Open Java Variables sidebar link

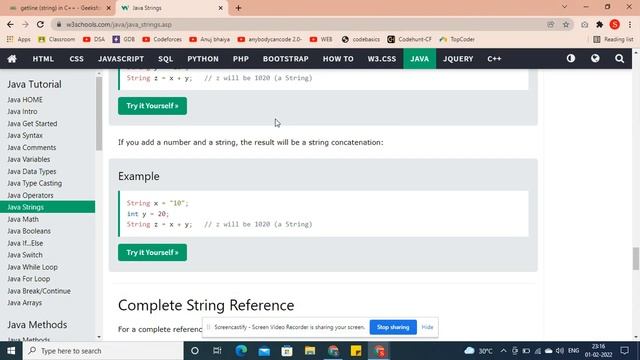(29, 159)
